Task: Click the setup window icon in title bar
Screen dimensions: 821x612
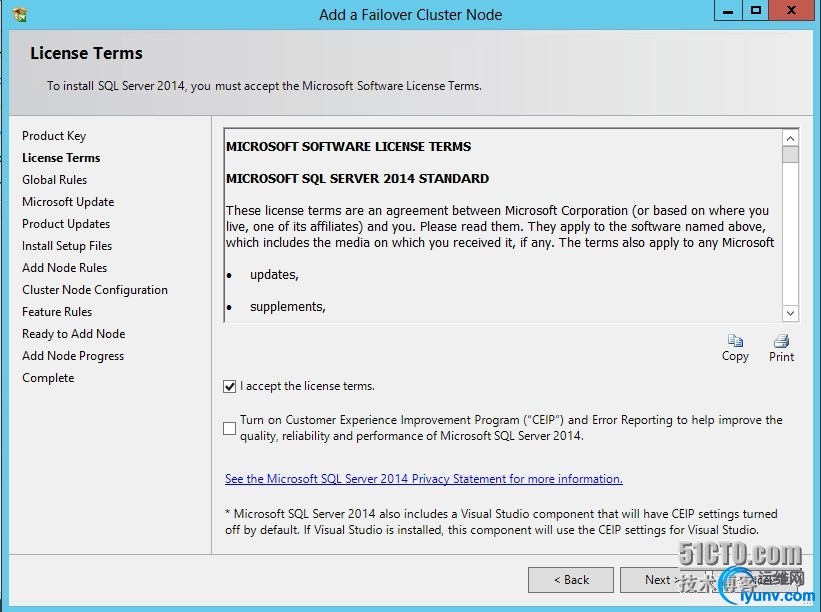Action: point(20,15)
